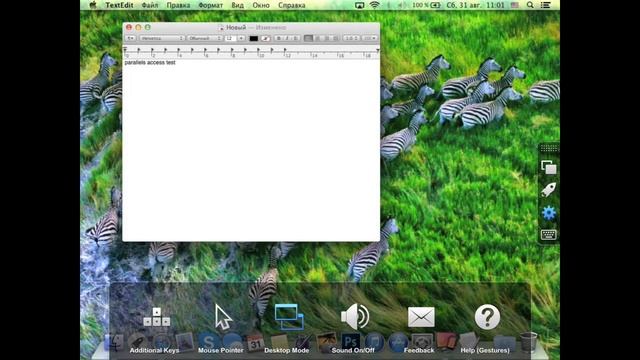Open Additional Keys in the Parallels overlay

click(156, 317)
